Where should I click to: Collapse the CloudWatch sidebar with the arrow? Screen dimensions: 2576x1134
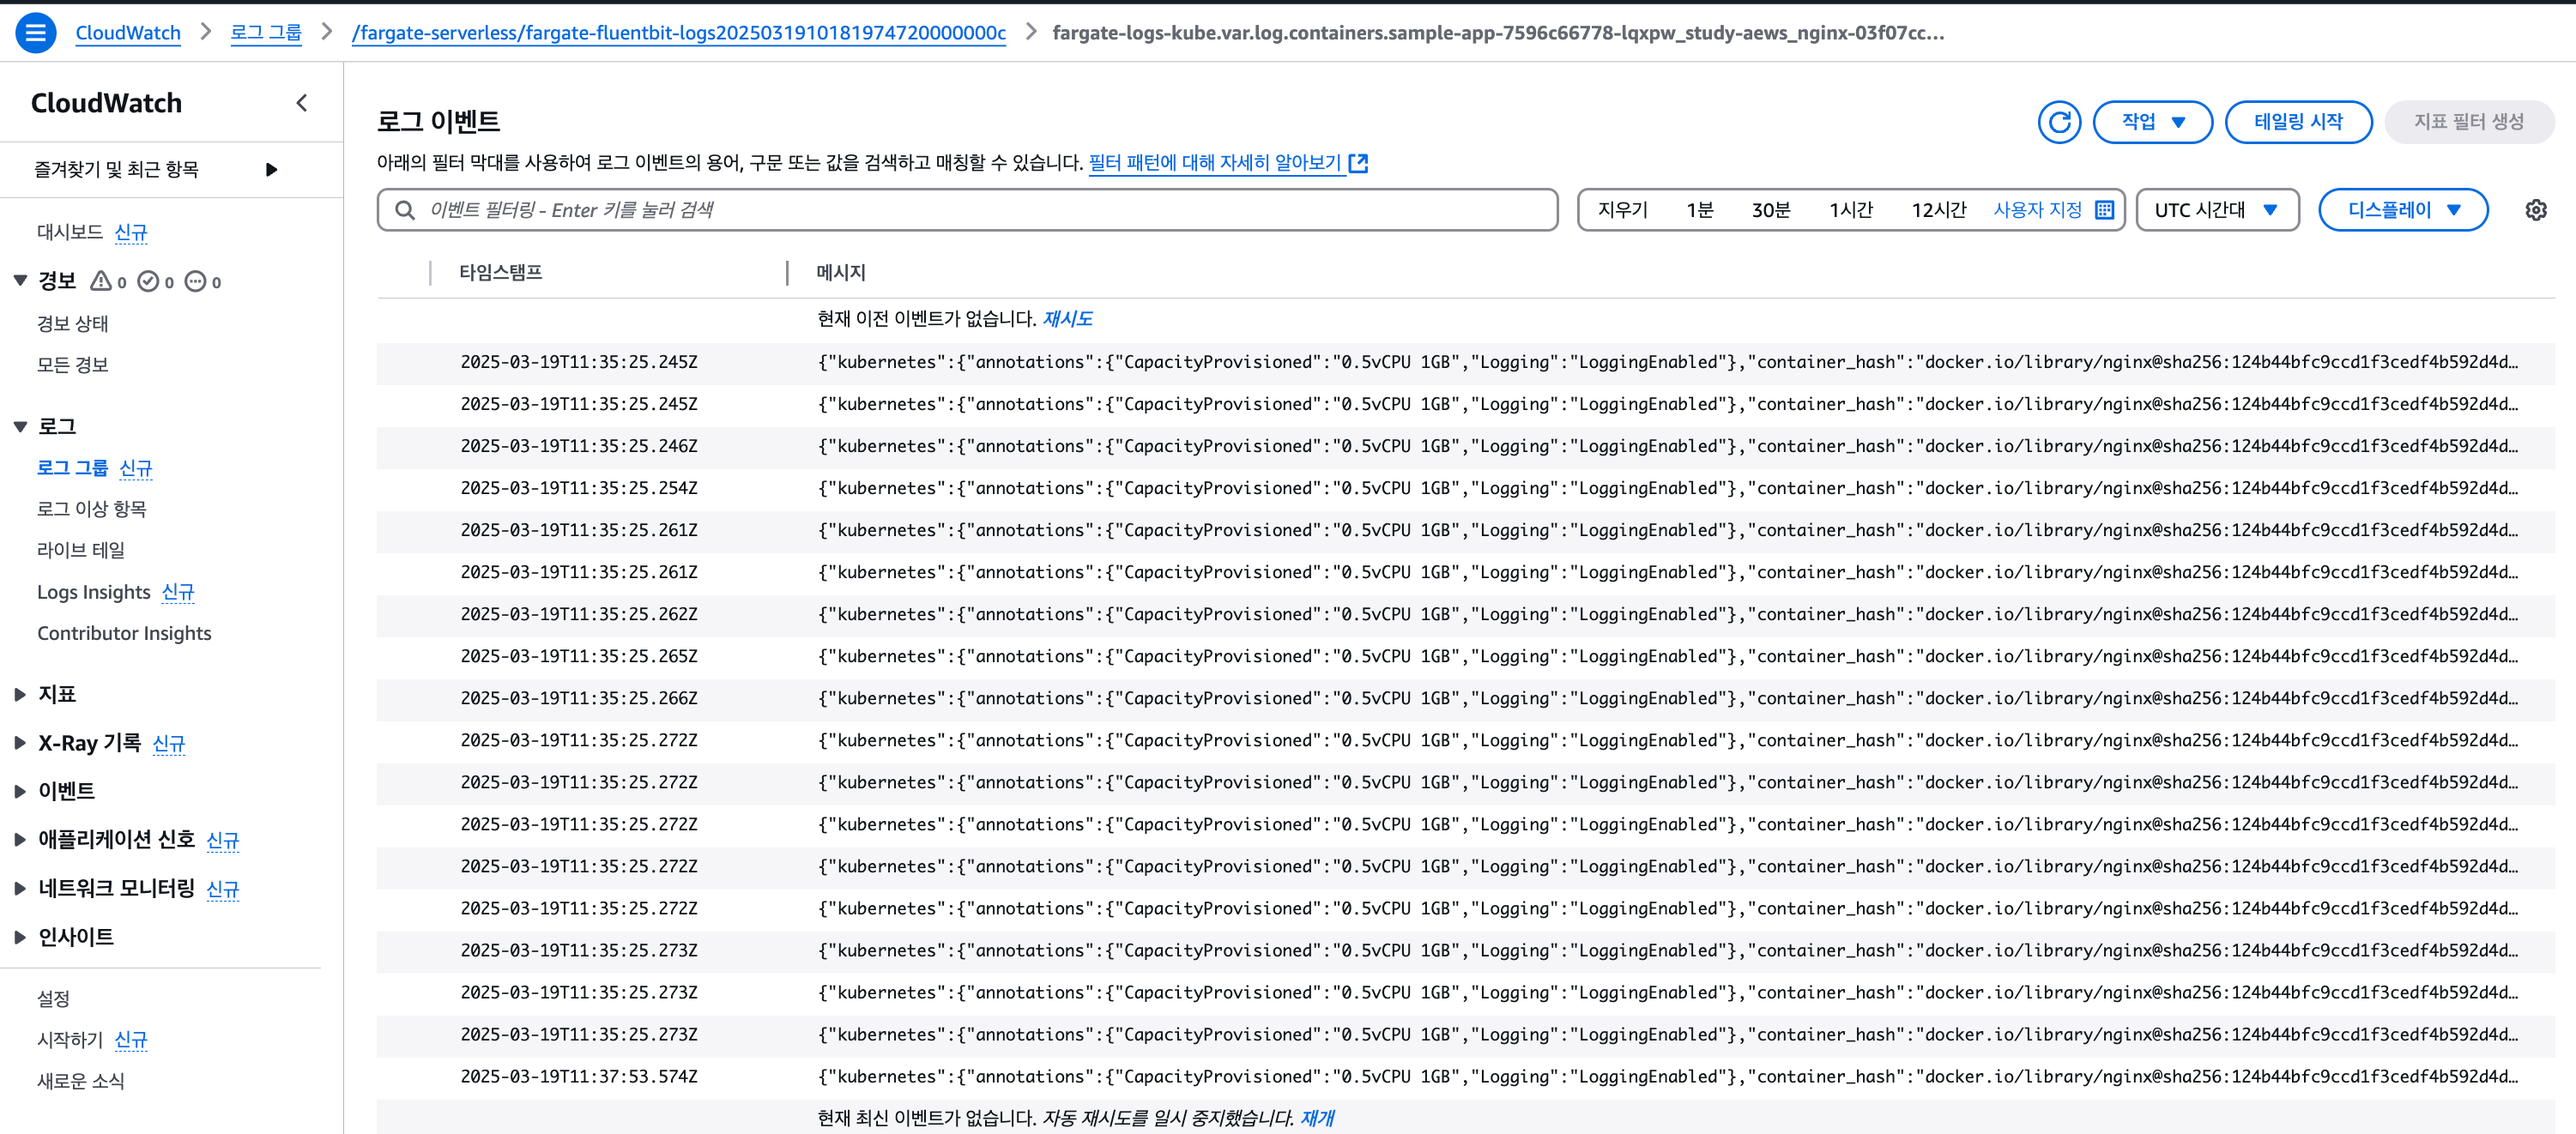(x=301, y=103)
